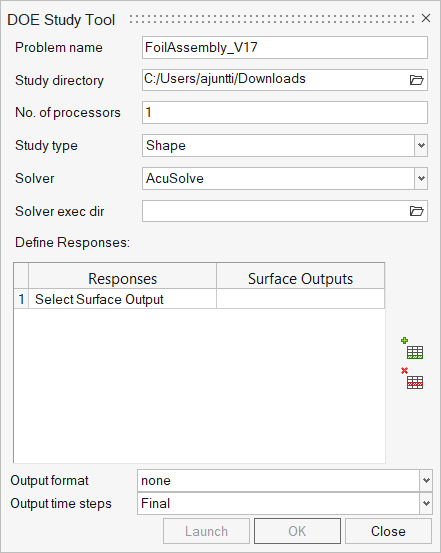Click the empty Surface Outputs cell
Screen dimensions: 441x553
click(x=301, y=299)
